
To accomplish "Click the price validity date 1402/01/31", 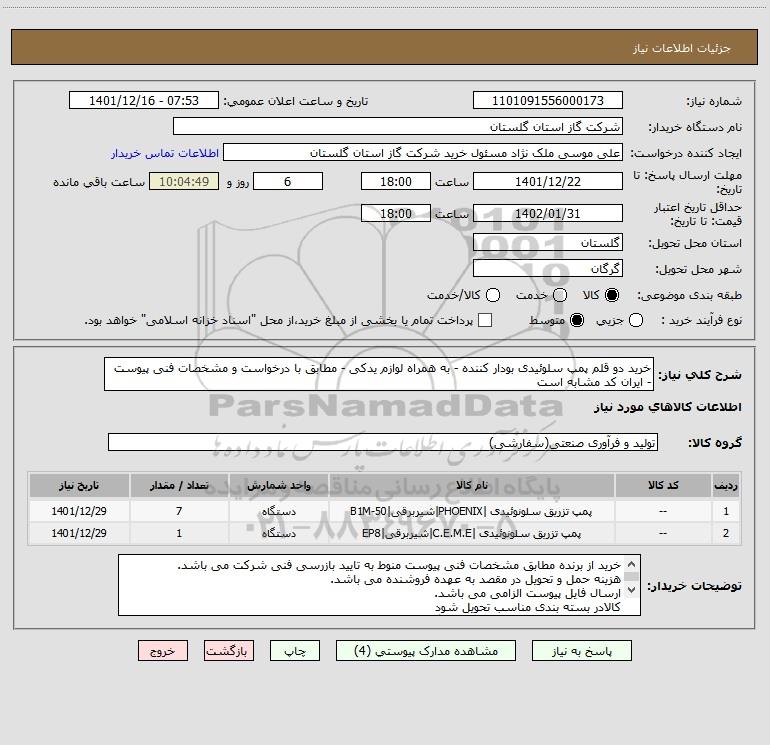I will pyautogui.click(x=548, y=213).
